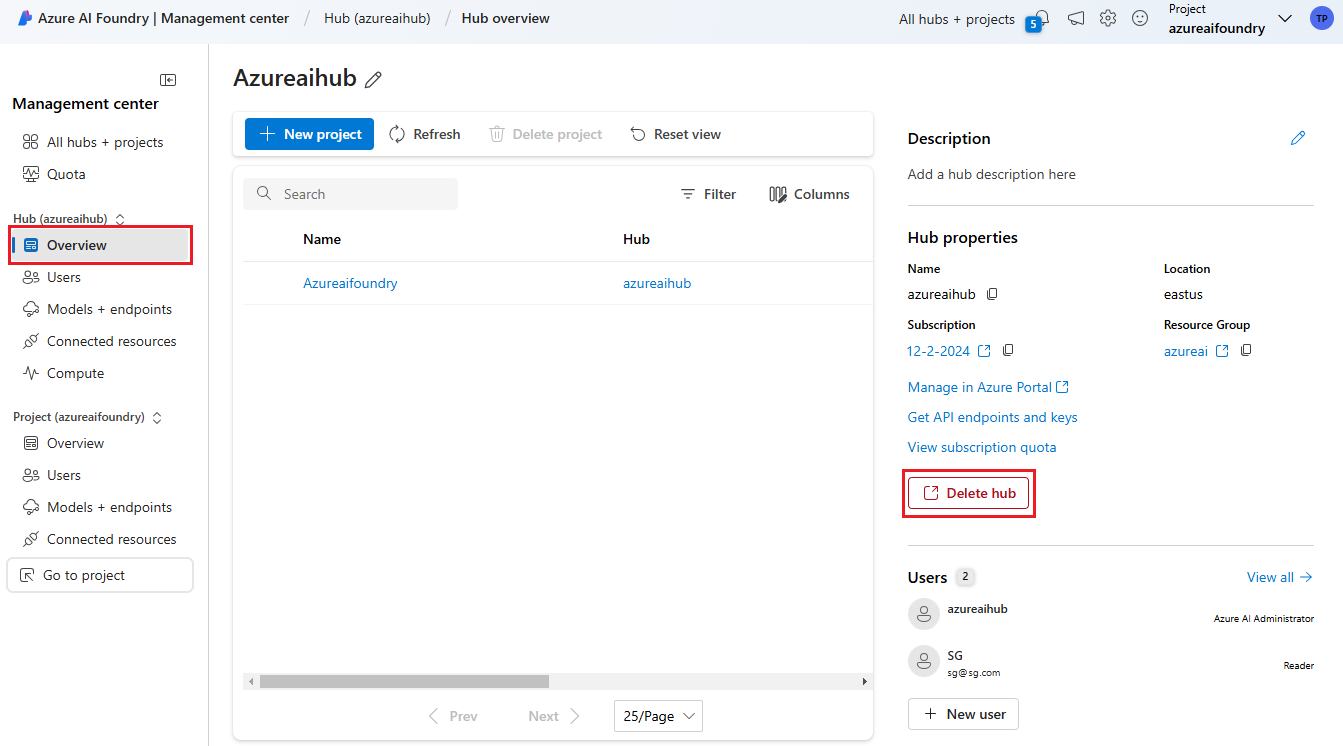Click the "Add a hub description here" text

tap(992, 174)
